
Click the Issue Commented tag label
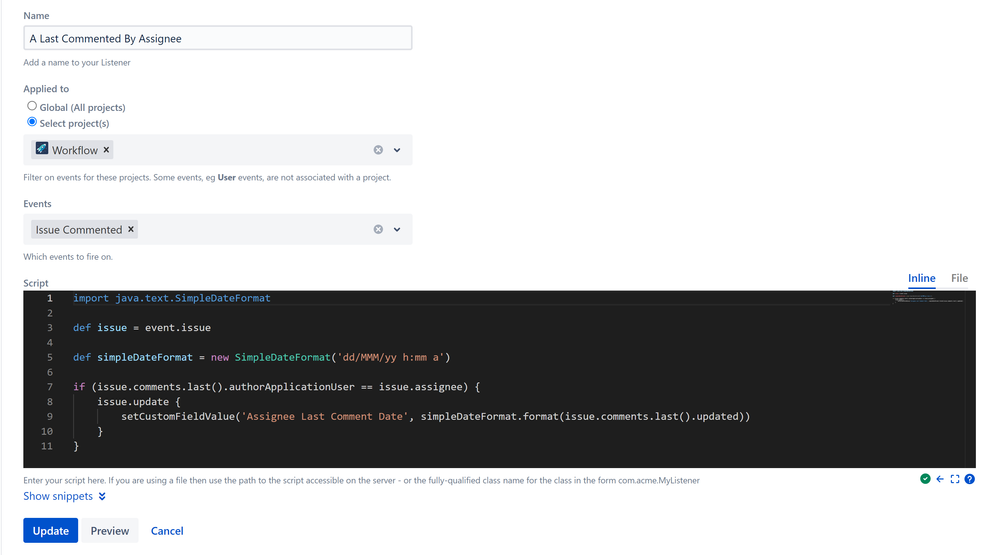point(79,230)
